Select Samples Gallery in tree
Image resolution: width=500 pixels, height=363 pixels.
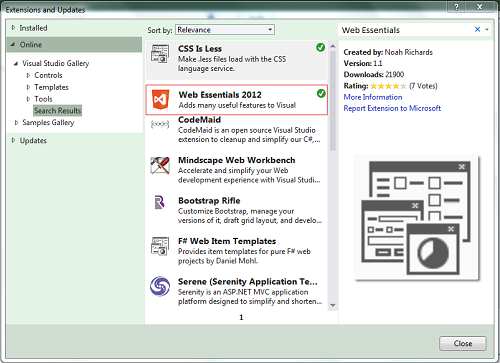coord(48,123)
